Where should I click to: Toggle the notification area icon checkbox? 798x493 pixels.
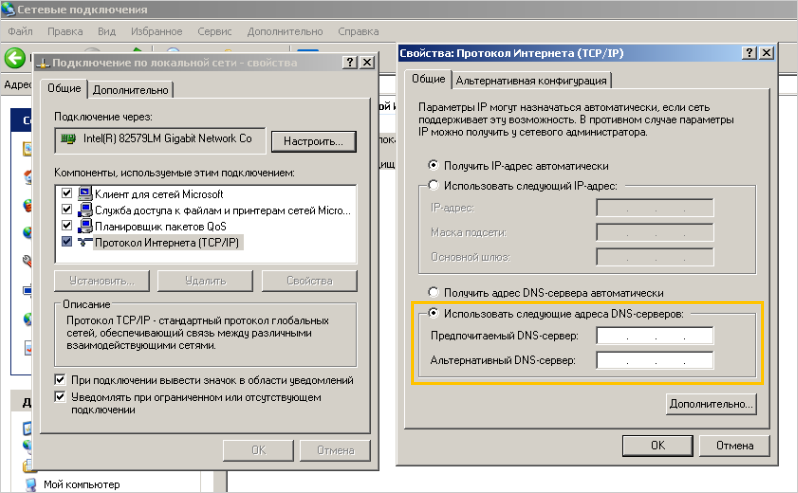(x=59, y=381)
